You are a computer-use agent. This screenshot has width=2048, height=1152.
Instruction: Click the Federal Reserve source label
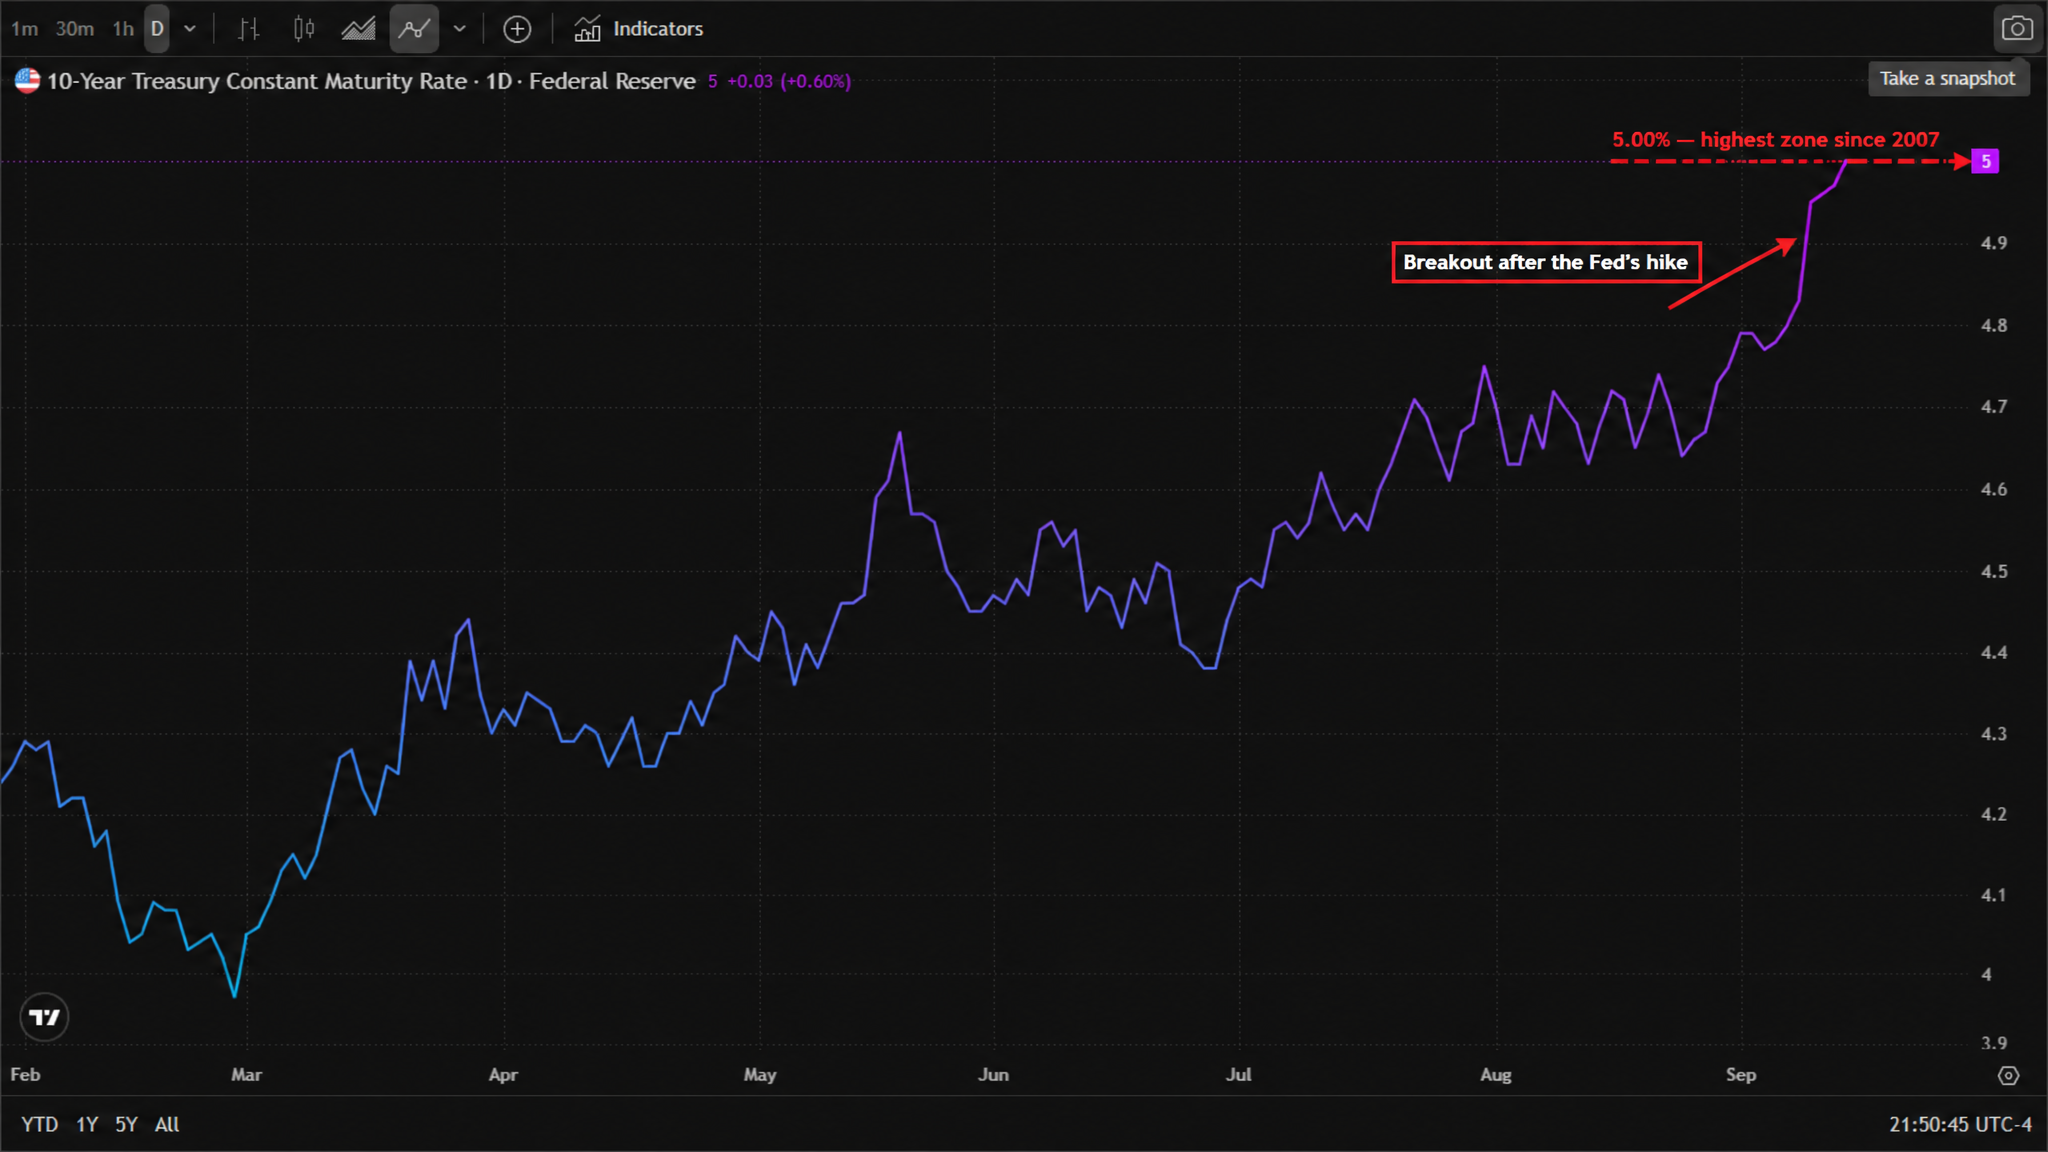[x=612, y=81]
